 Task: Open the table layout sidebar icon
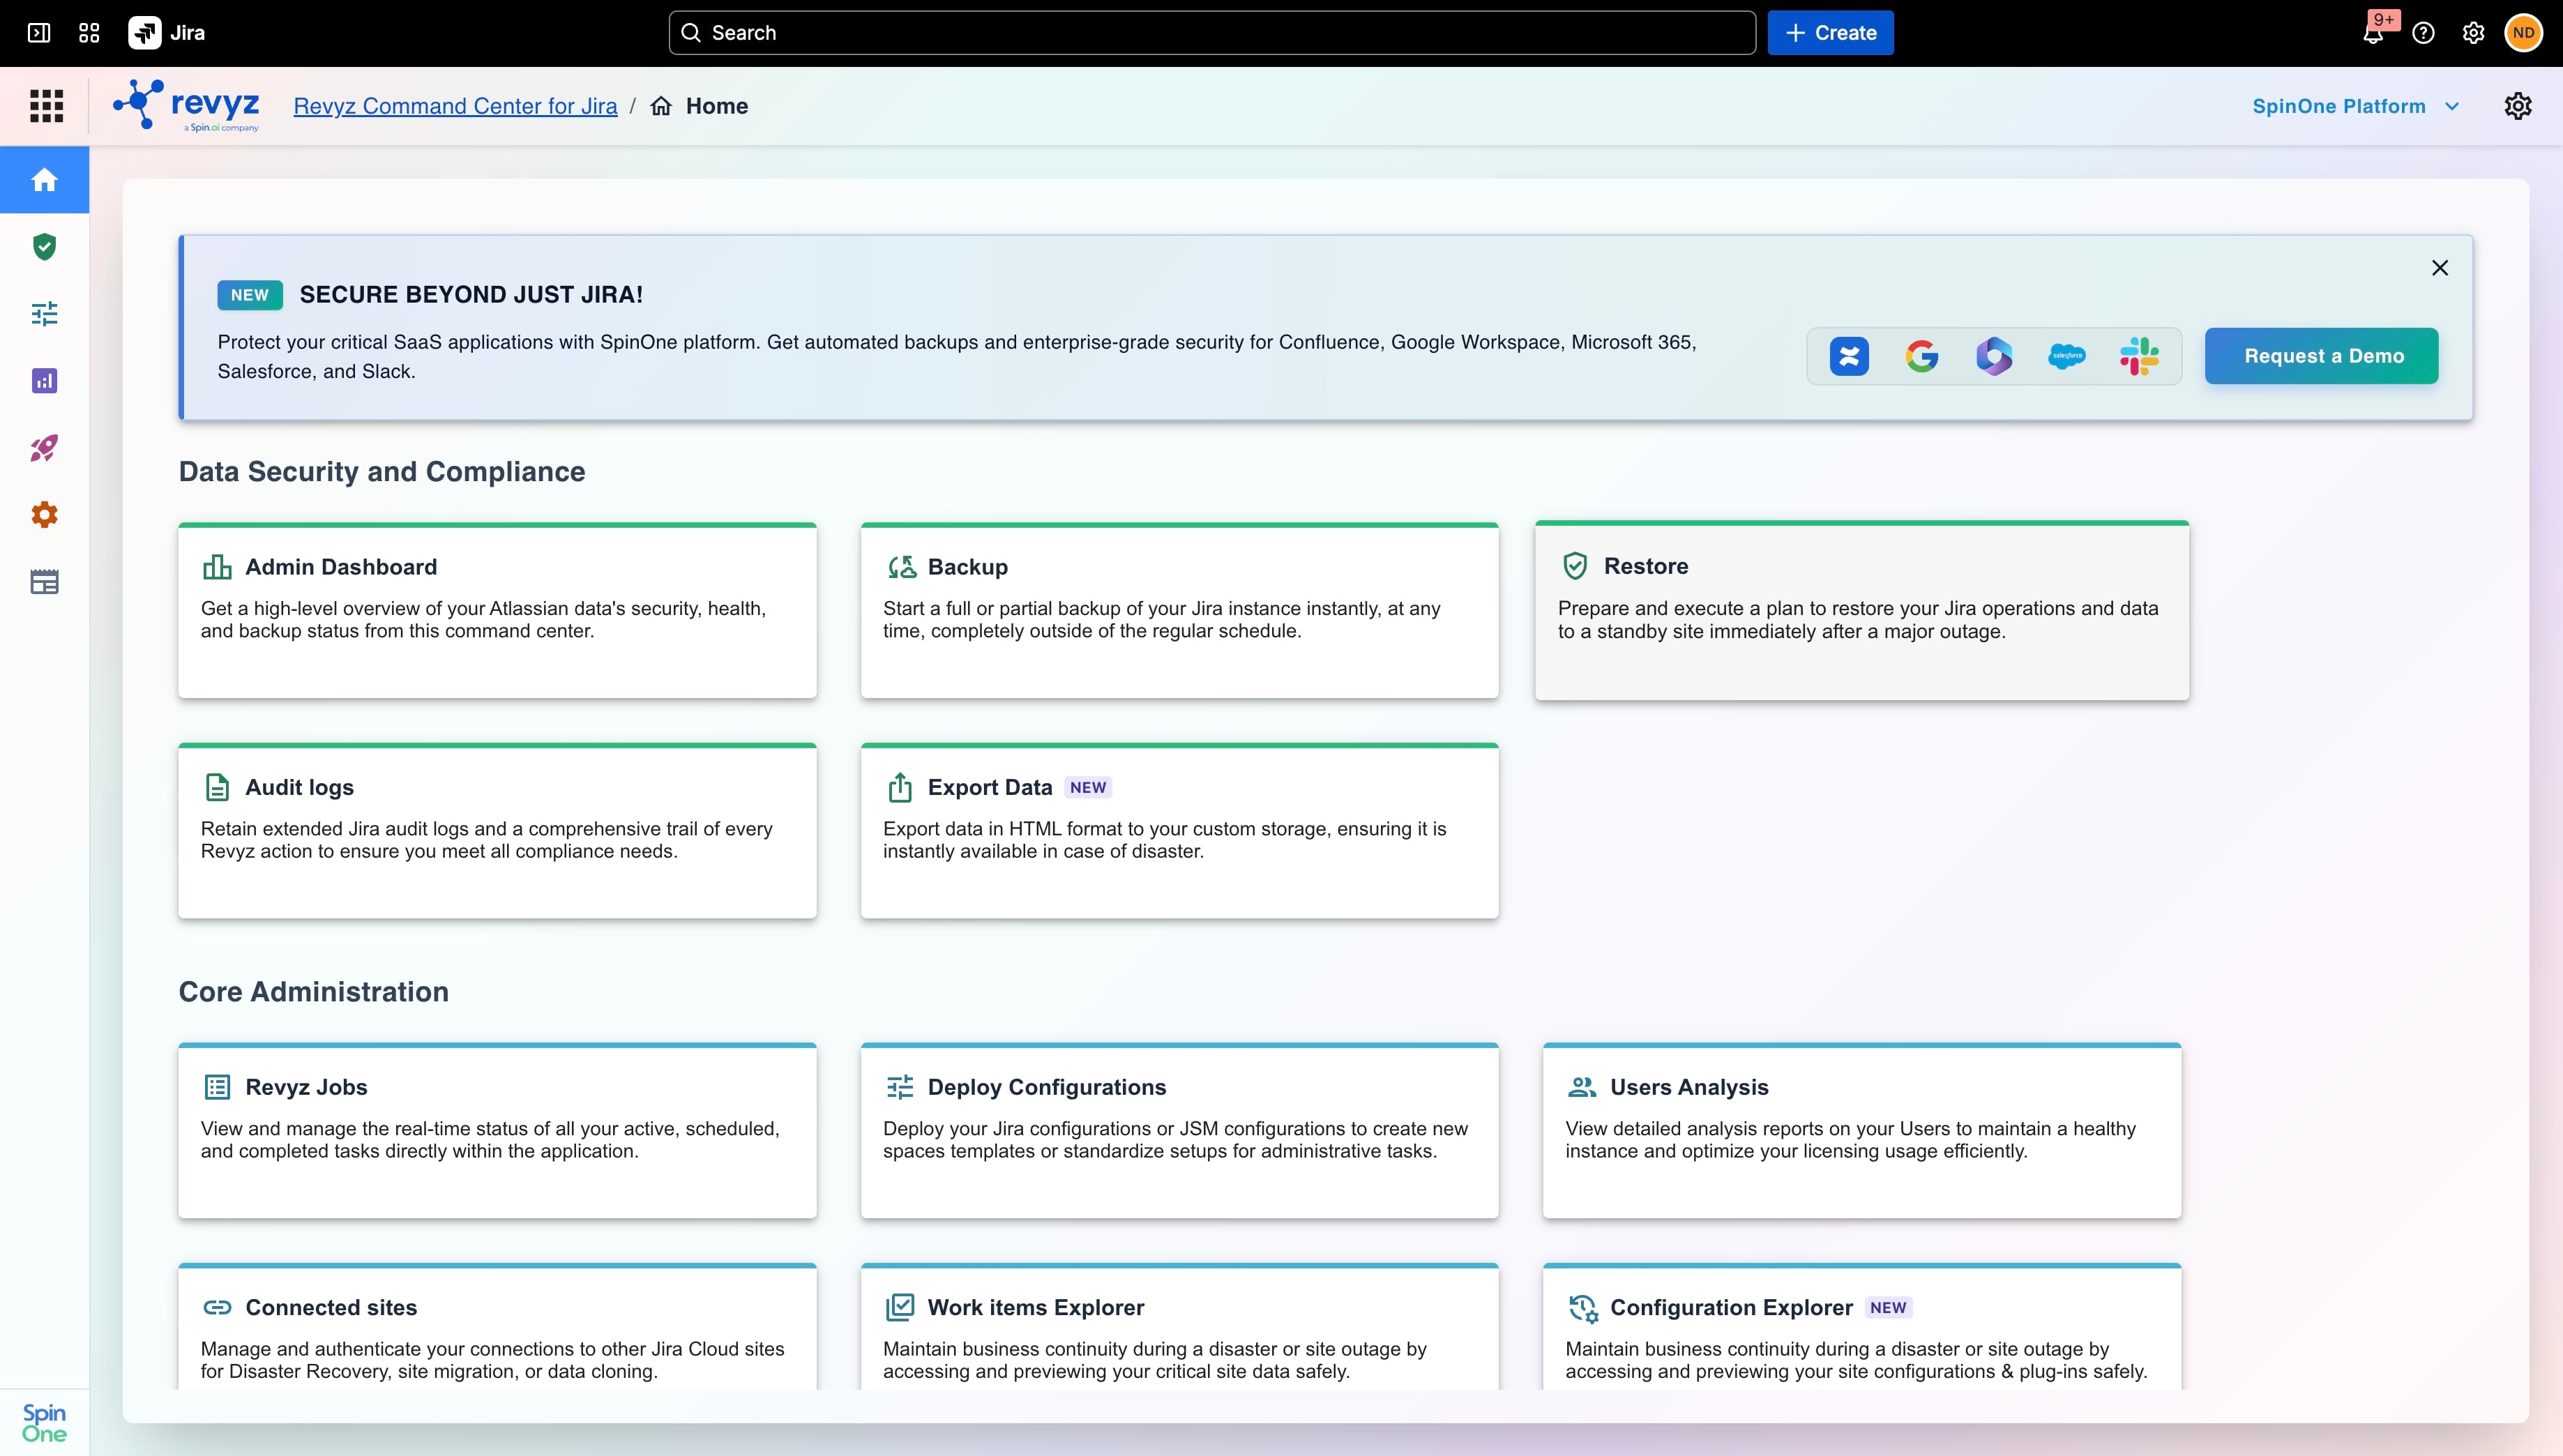coord(44,582)
